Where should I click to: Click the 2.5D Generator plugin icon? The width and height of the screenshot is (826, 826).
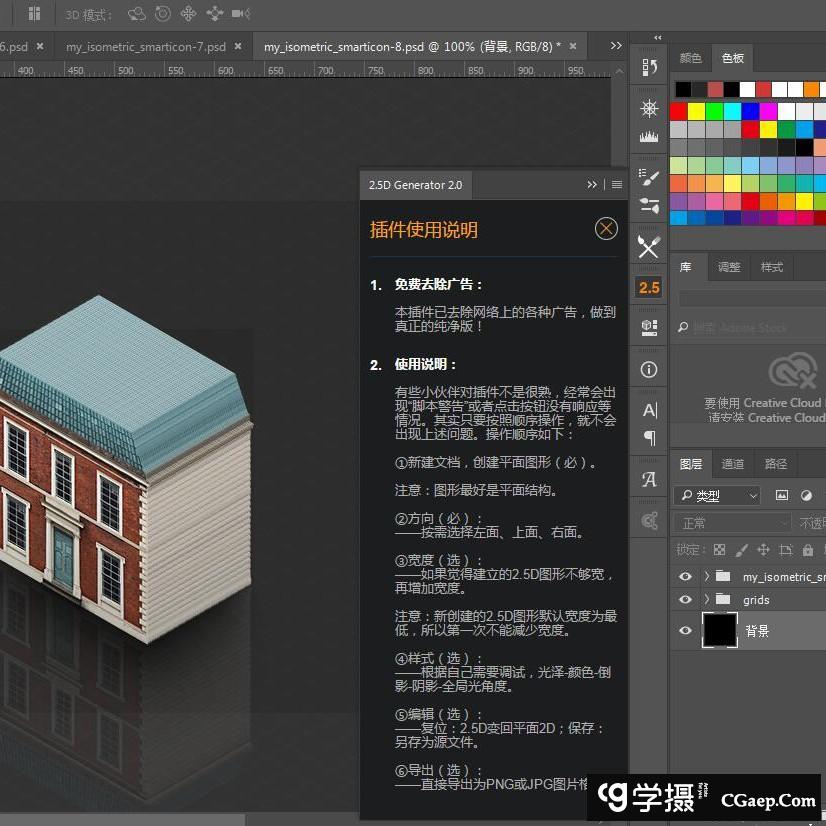pyautogui.click(x=649, y=288)
